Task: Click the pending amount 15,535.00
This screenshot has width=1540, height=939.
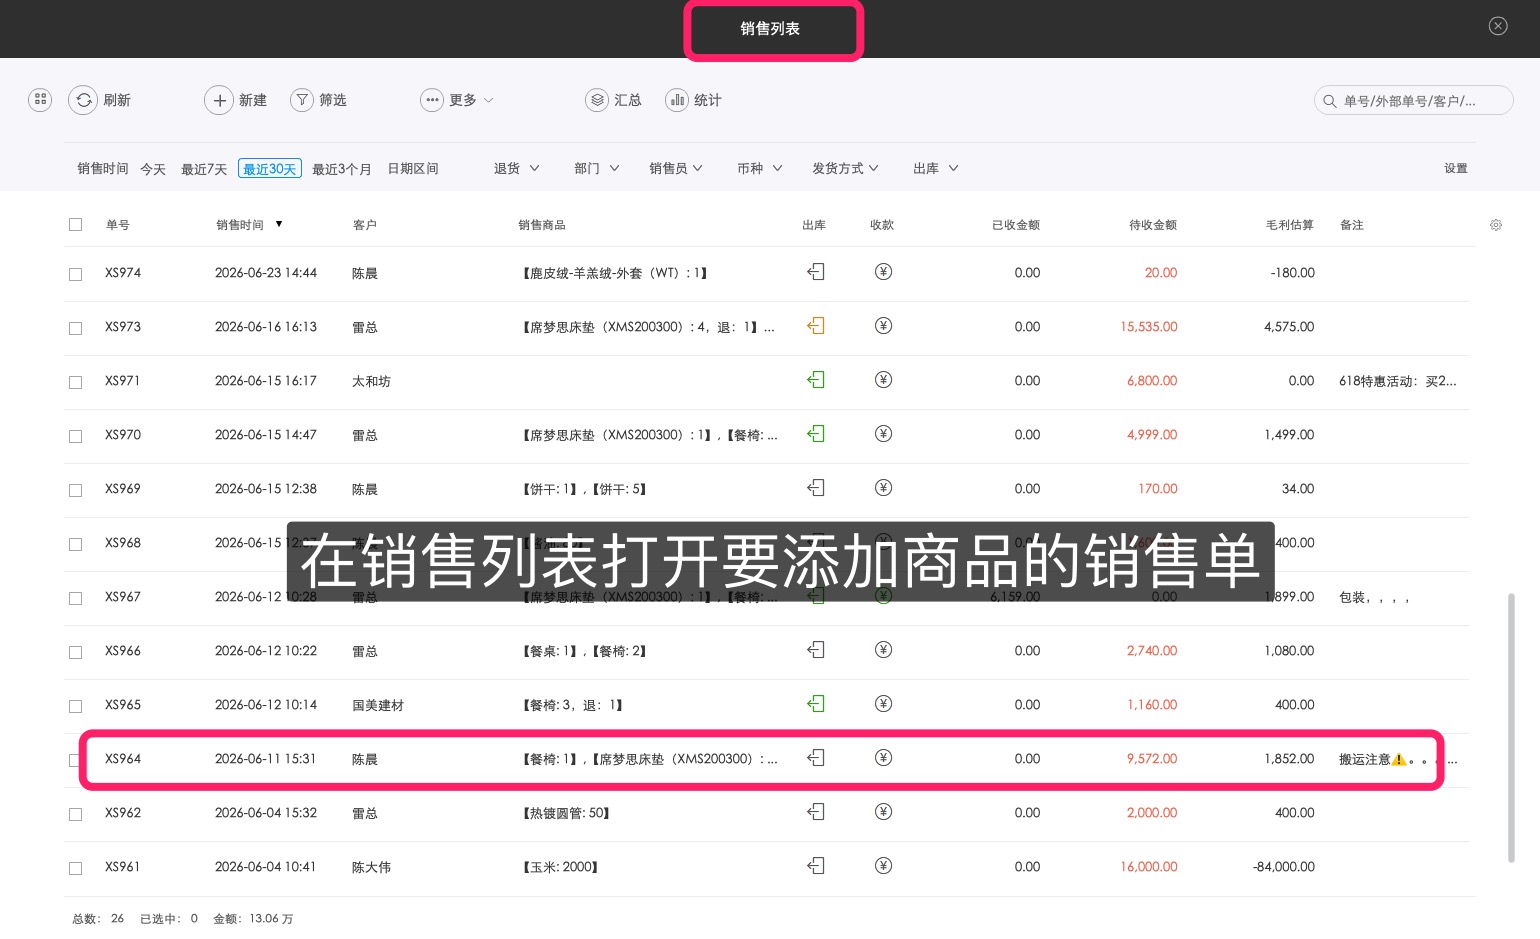Action: click(1149, 327)
